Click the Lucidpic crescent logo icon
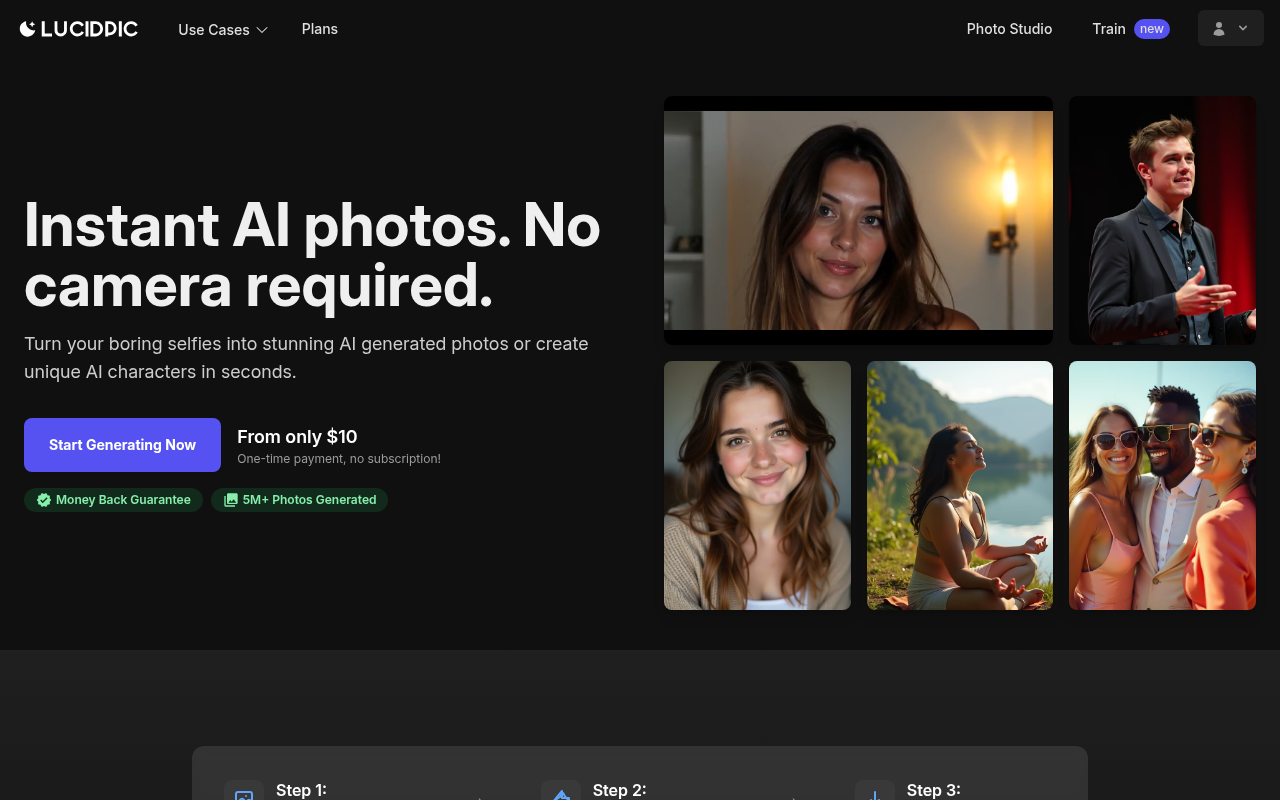Image resolution: width=1280 pixels, height=800 pixels. click(x=27, y=28)
